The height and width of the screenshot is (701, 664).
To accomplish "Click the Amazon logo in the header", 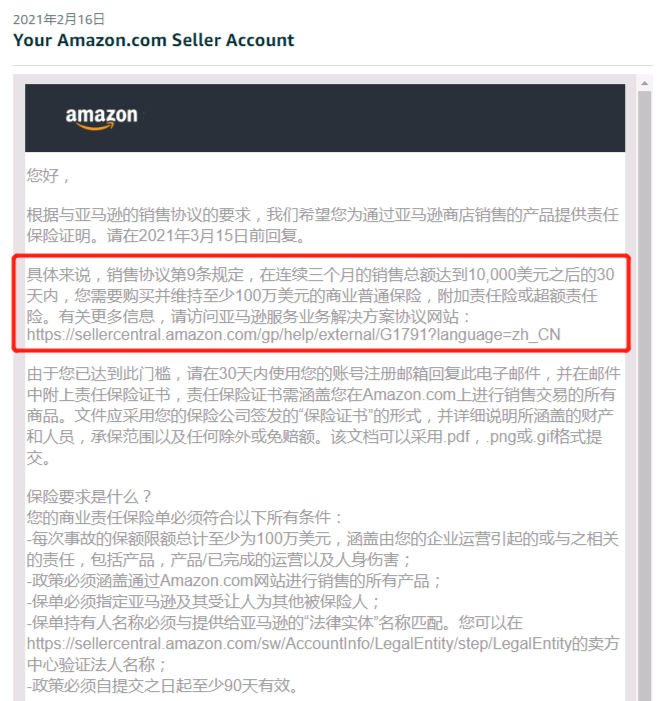I will (x=102, y=118).
